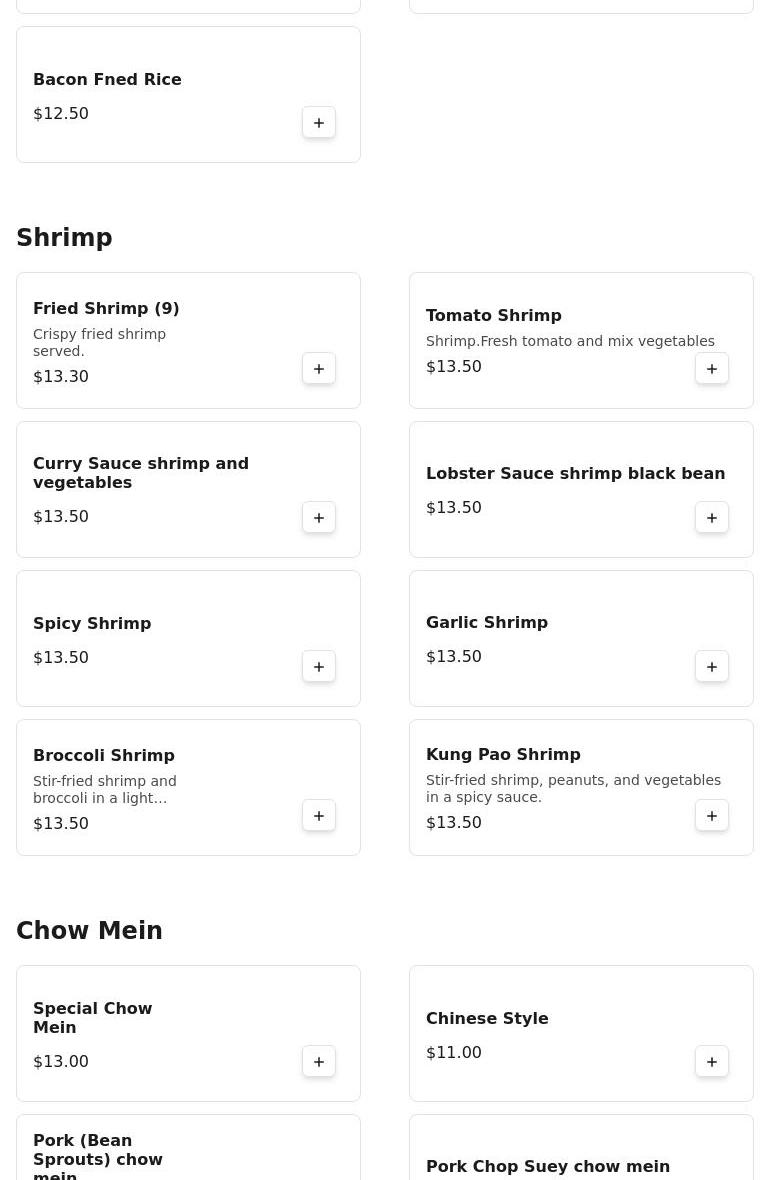This screenshot has width=770, height=1180.
Task: Add Kung Pao Shrimp to cart
Action: (712, 816)
